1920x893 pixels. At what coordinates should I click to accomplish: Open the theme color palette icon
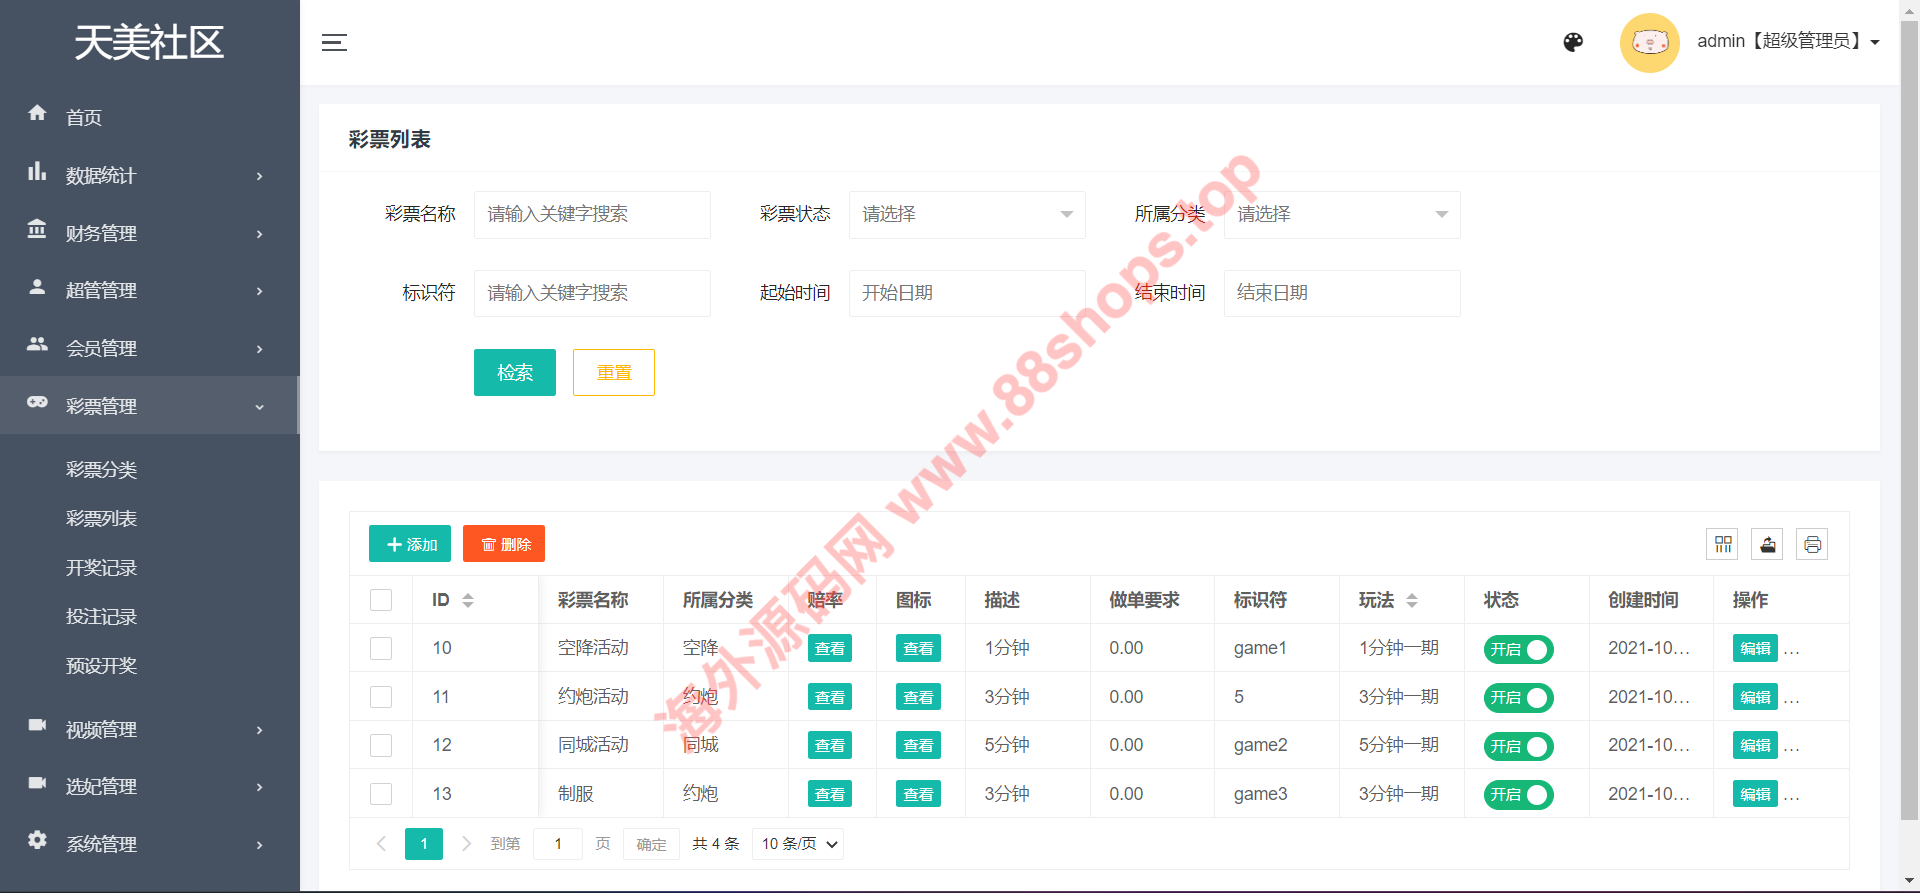(x=1573, y=42)
